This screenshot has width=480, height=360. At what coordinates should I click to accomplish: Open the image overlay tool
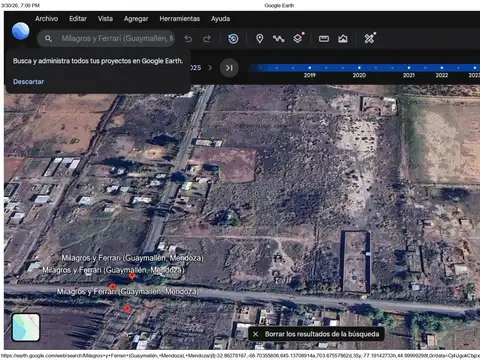343,39
